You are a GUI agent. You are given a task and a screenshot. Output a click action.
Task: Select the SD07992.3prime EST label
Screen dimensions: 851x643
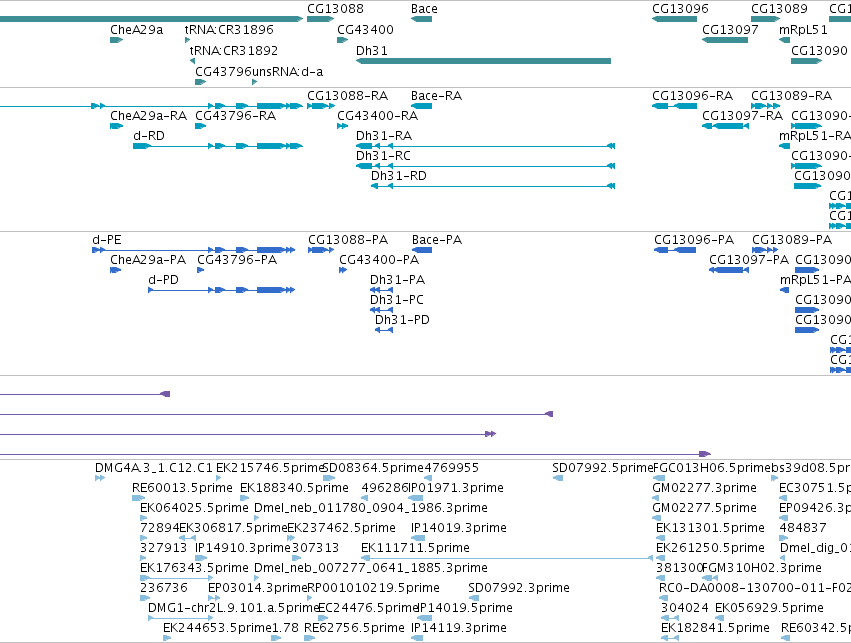pyautogui.click(x=519, y=588)
